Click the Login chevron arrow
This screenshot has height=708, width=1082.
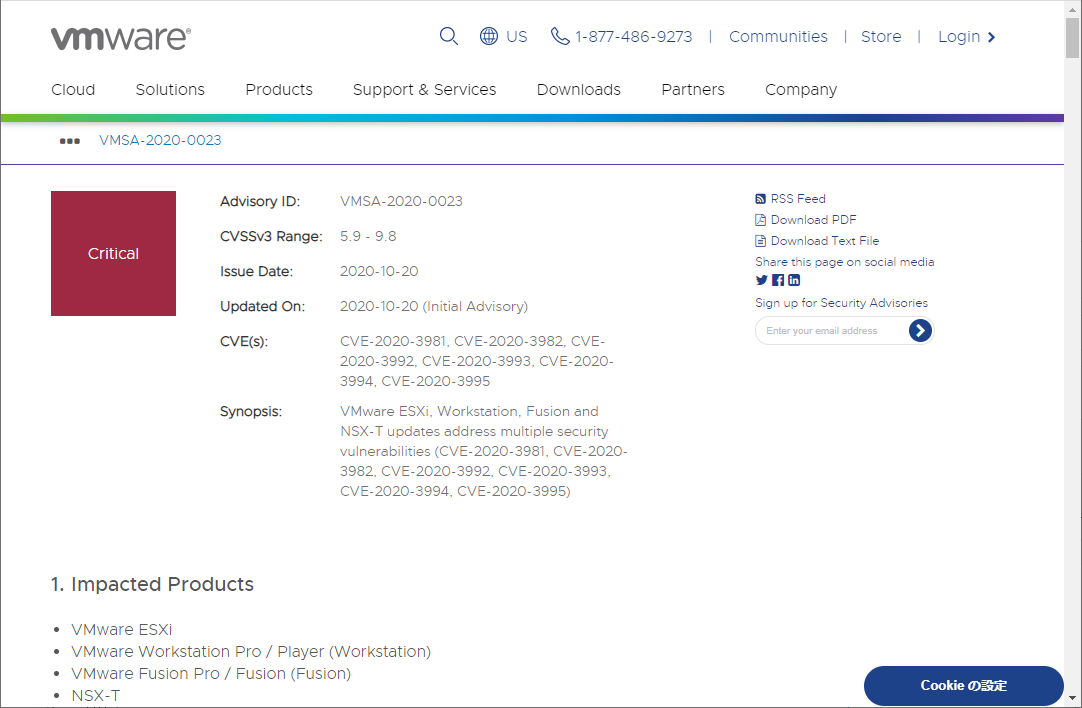[x=992, y=37]
